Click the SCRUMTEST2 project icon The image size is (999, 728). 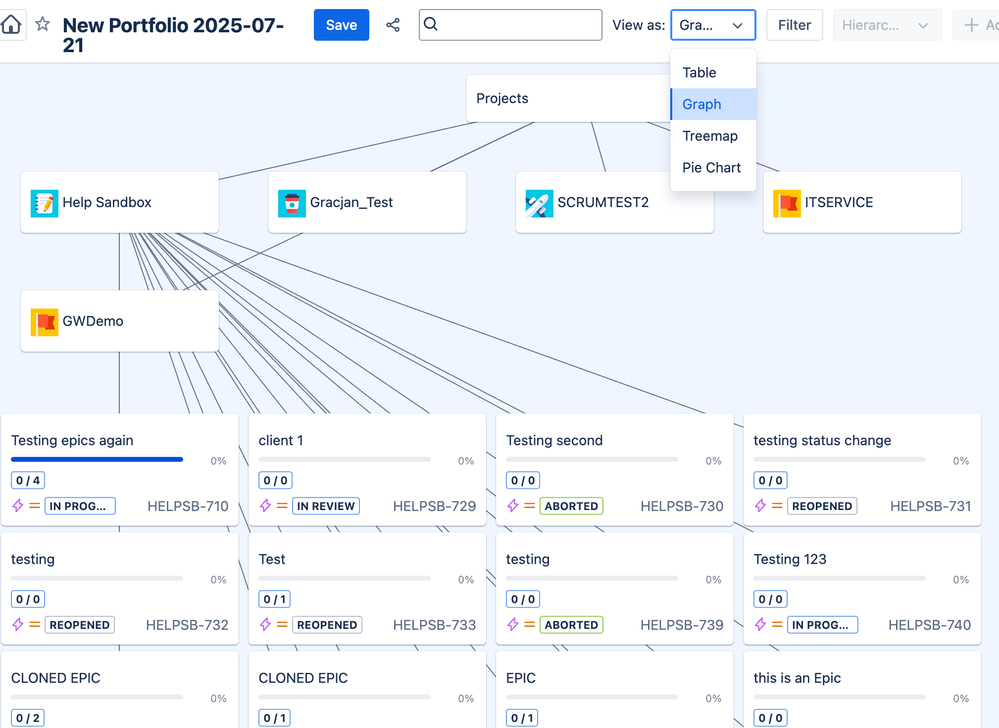[x=539, y=203]
